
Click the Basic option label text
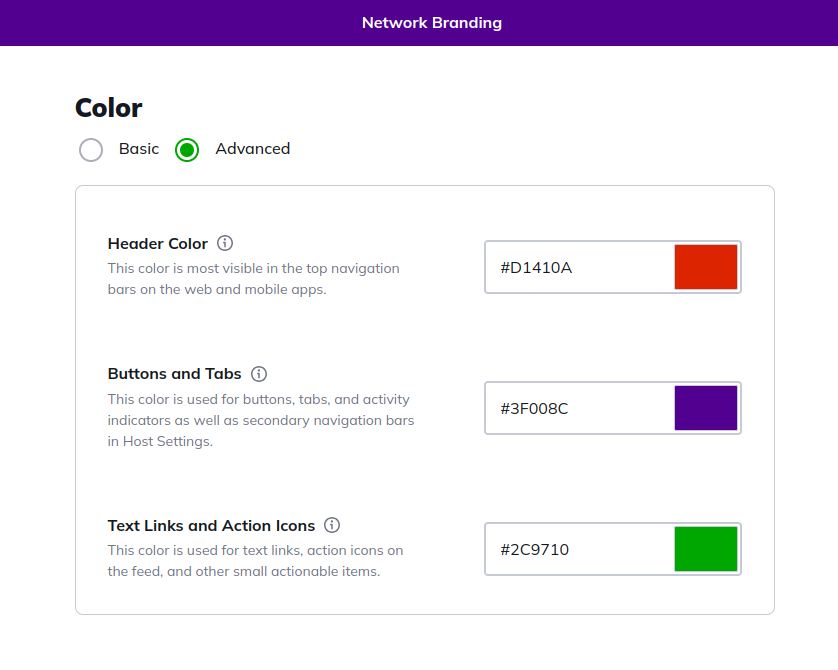[x=139, y=149]
